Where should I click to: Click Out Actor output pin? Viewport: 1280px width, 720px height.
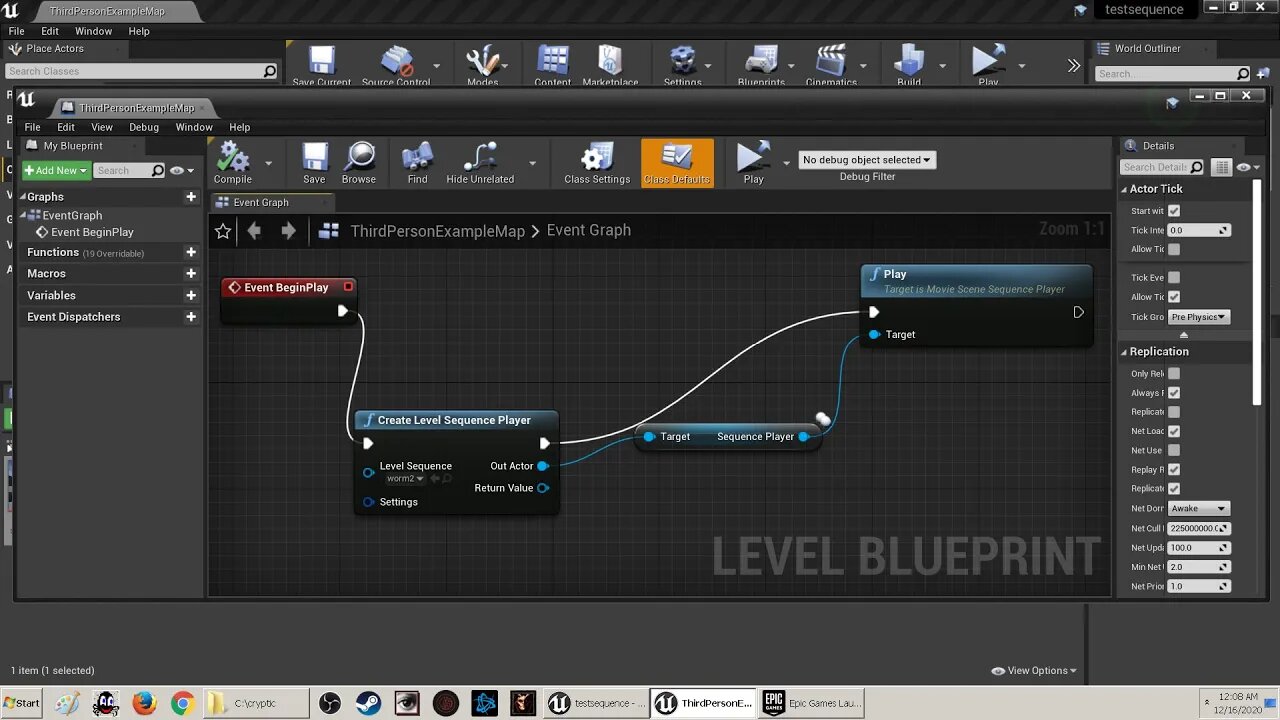(543, 466)
